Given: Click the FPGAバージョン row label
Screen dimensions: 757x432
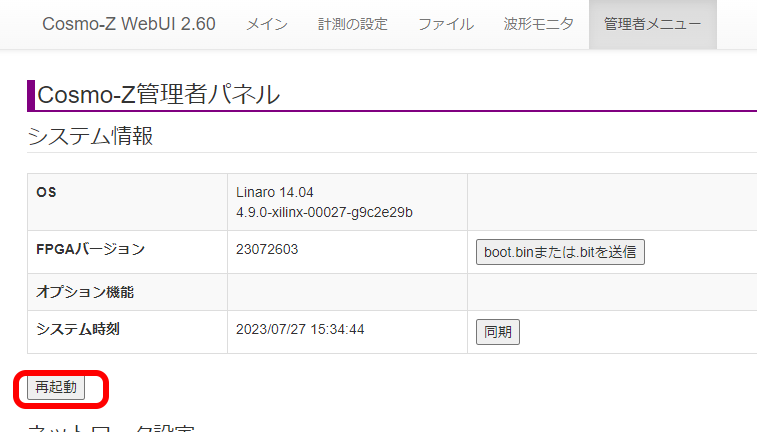Looking at the screenshot, I should 90,250.
